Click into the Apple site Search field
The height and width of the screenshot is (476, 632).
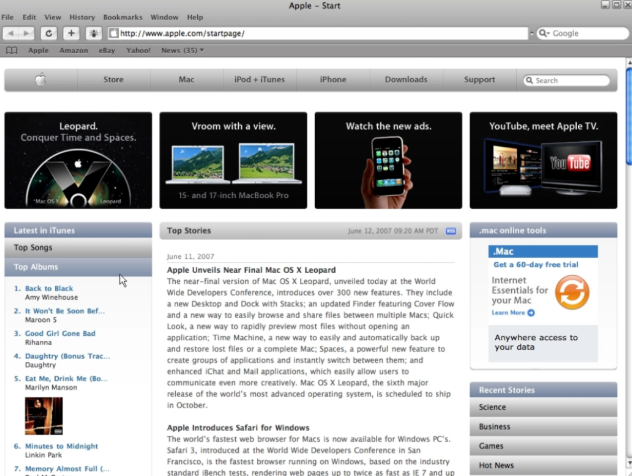566,80
